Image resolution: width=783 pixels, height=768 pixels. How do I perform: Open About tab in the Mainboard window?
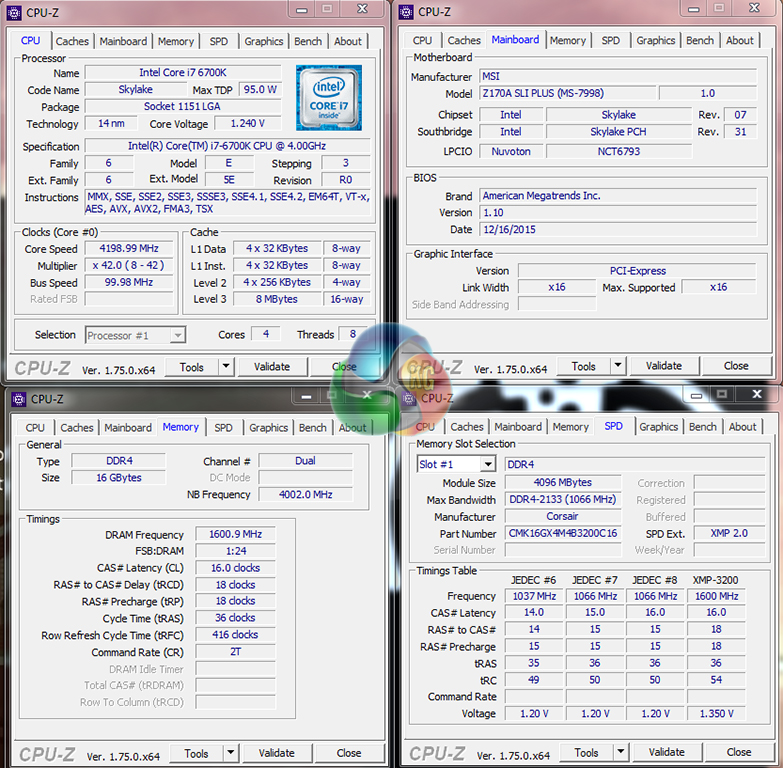[x=740, y=40]
